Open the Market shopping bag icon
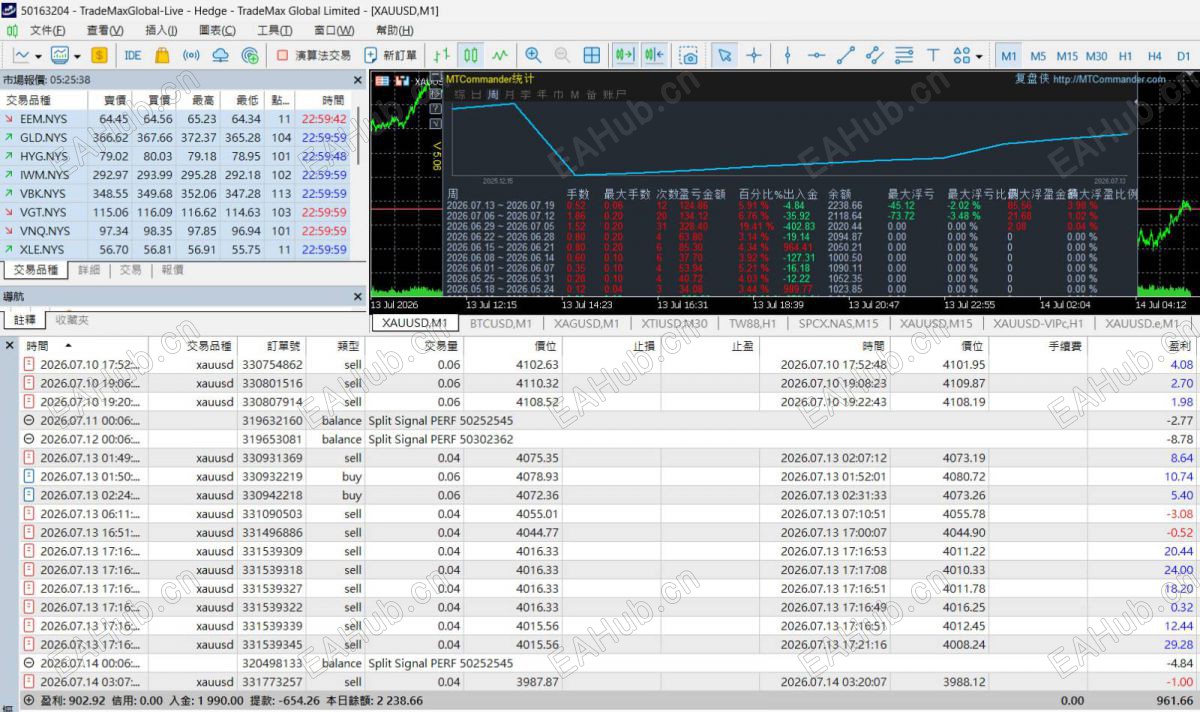Screen dimensions: 1200x712 [x=161, y=56]
